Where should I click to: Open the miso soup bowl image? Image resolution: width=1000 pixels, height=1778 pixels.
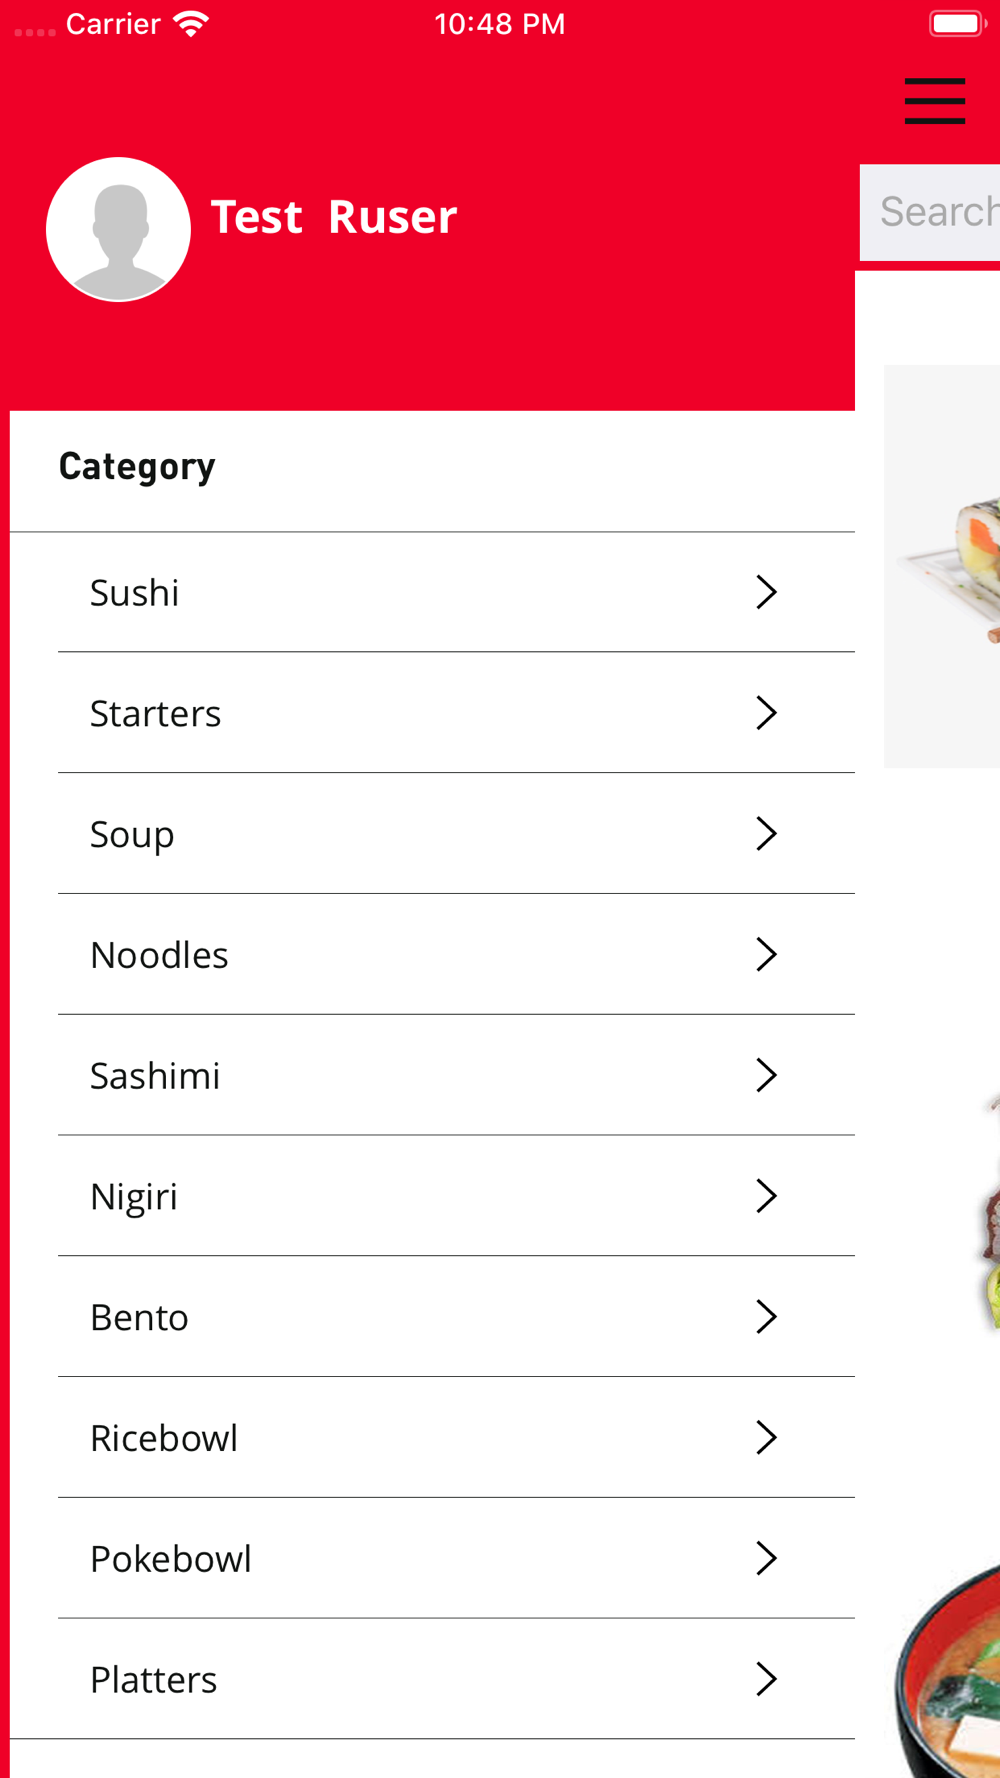point(947,1670)
